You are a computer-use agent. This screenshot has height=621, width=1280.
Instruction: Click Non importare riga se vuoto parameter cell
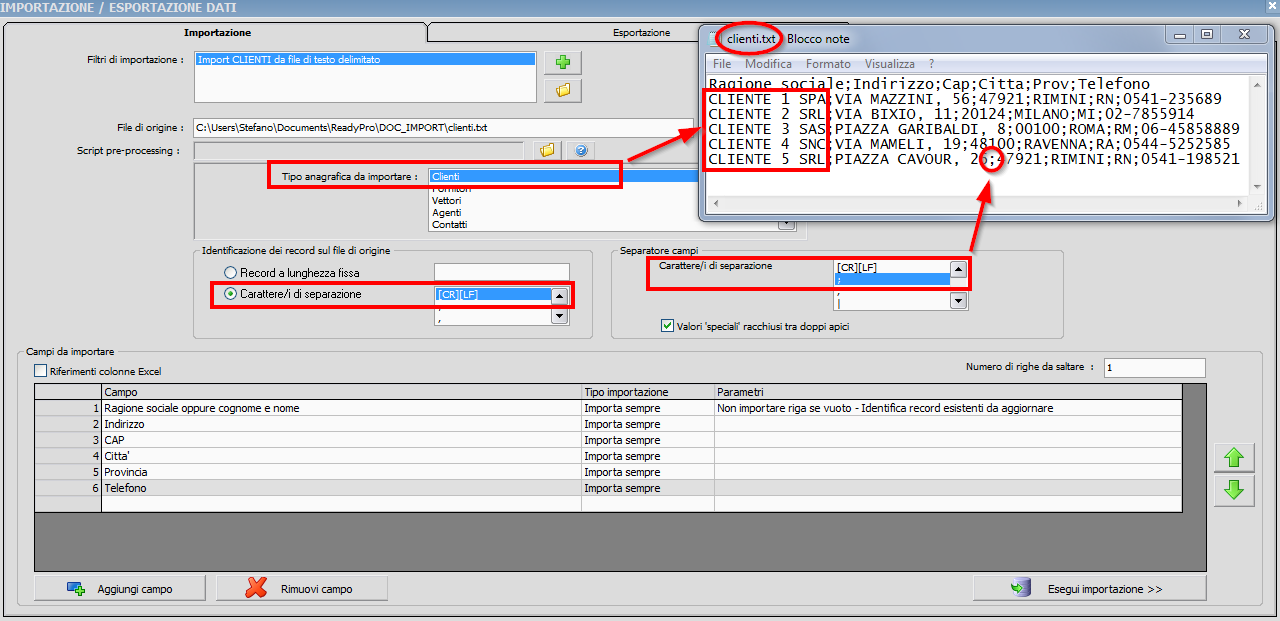(x=948, y=408)
